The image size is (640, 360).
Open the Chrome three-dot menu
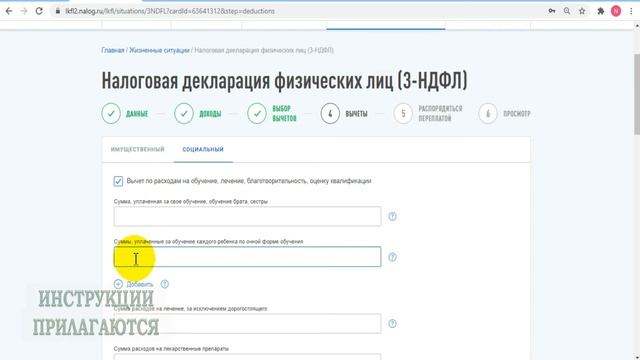tap(631, 11)
